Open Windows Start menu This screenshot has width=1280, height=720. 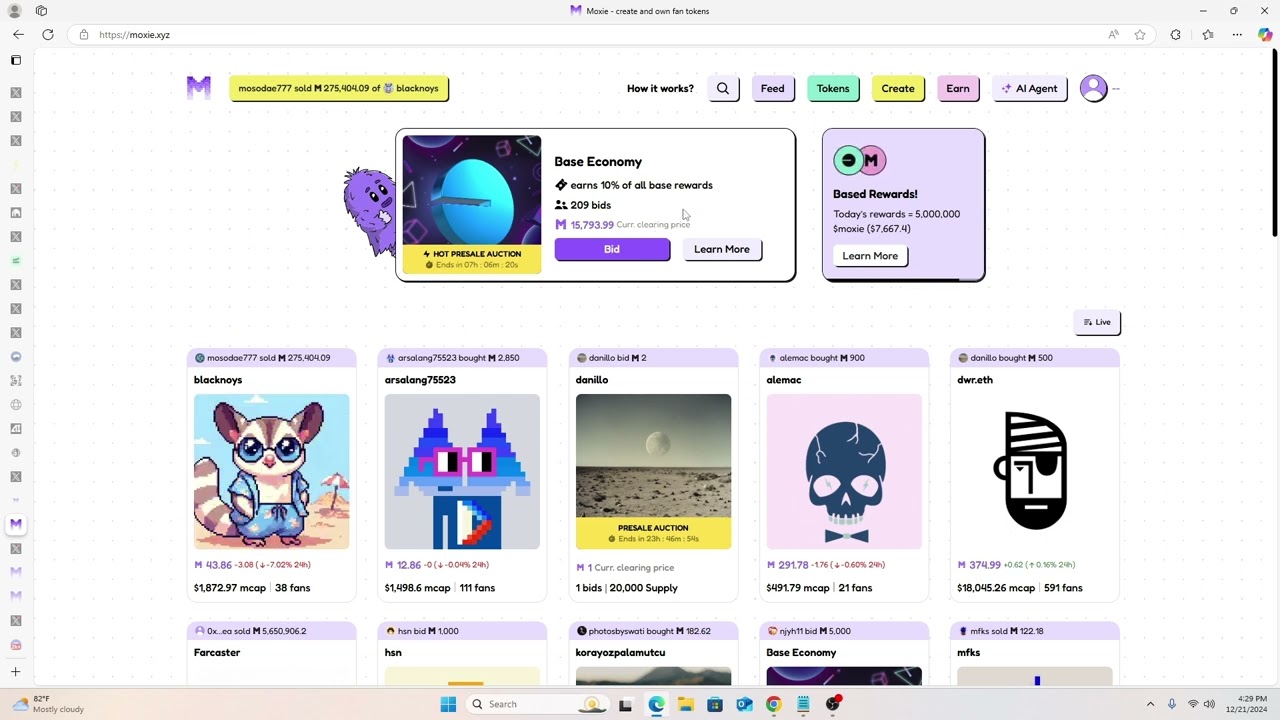point(448,704)
